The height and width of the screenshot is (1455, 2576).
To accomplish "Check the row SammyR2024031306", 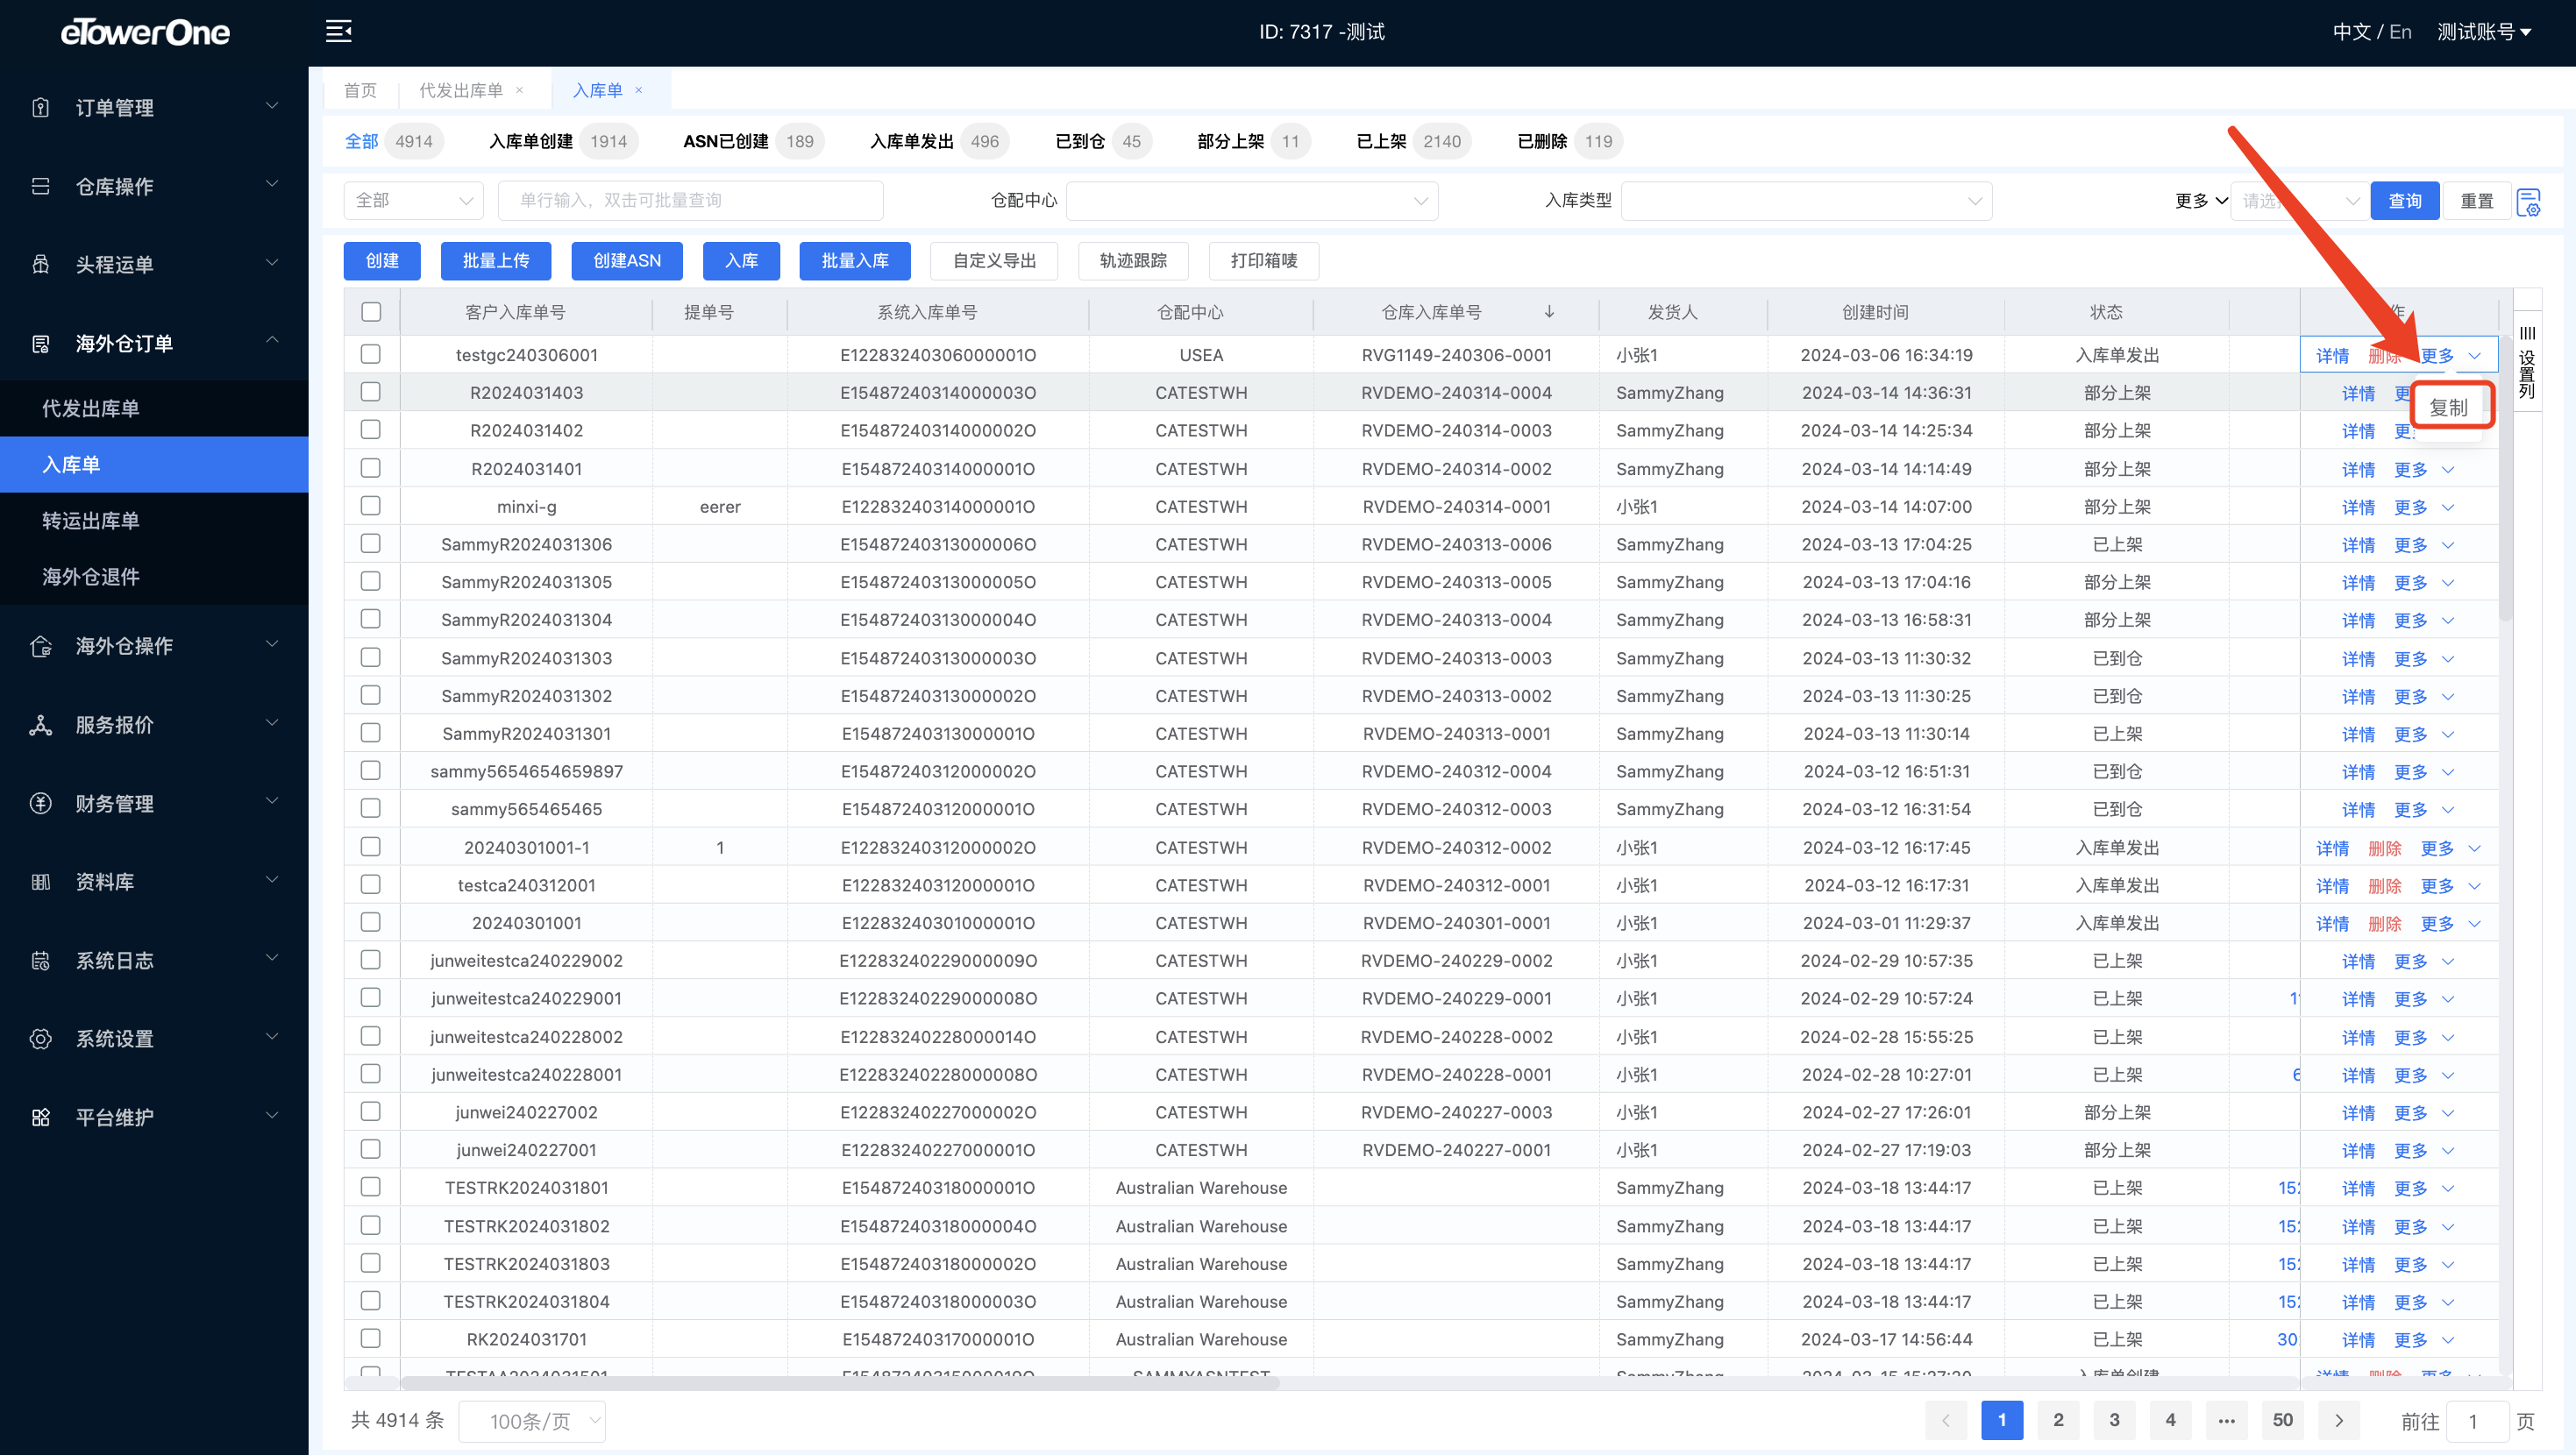I will click(x=371, y=544).
